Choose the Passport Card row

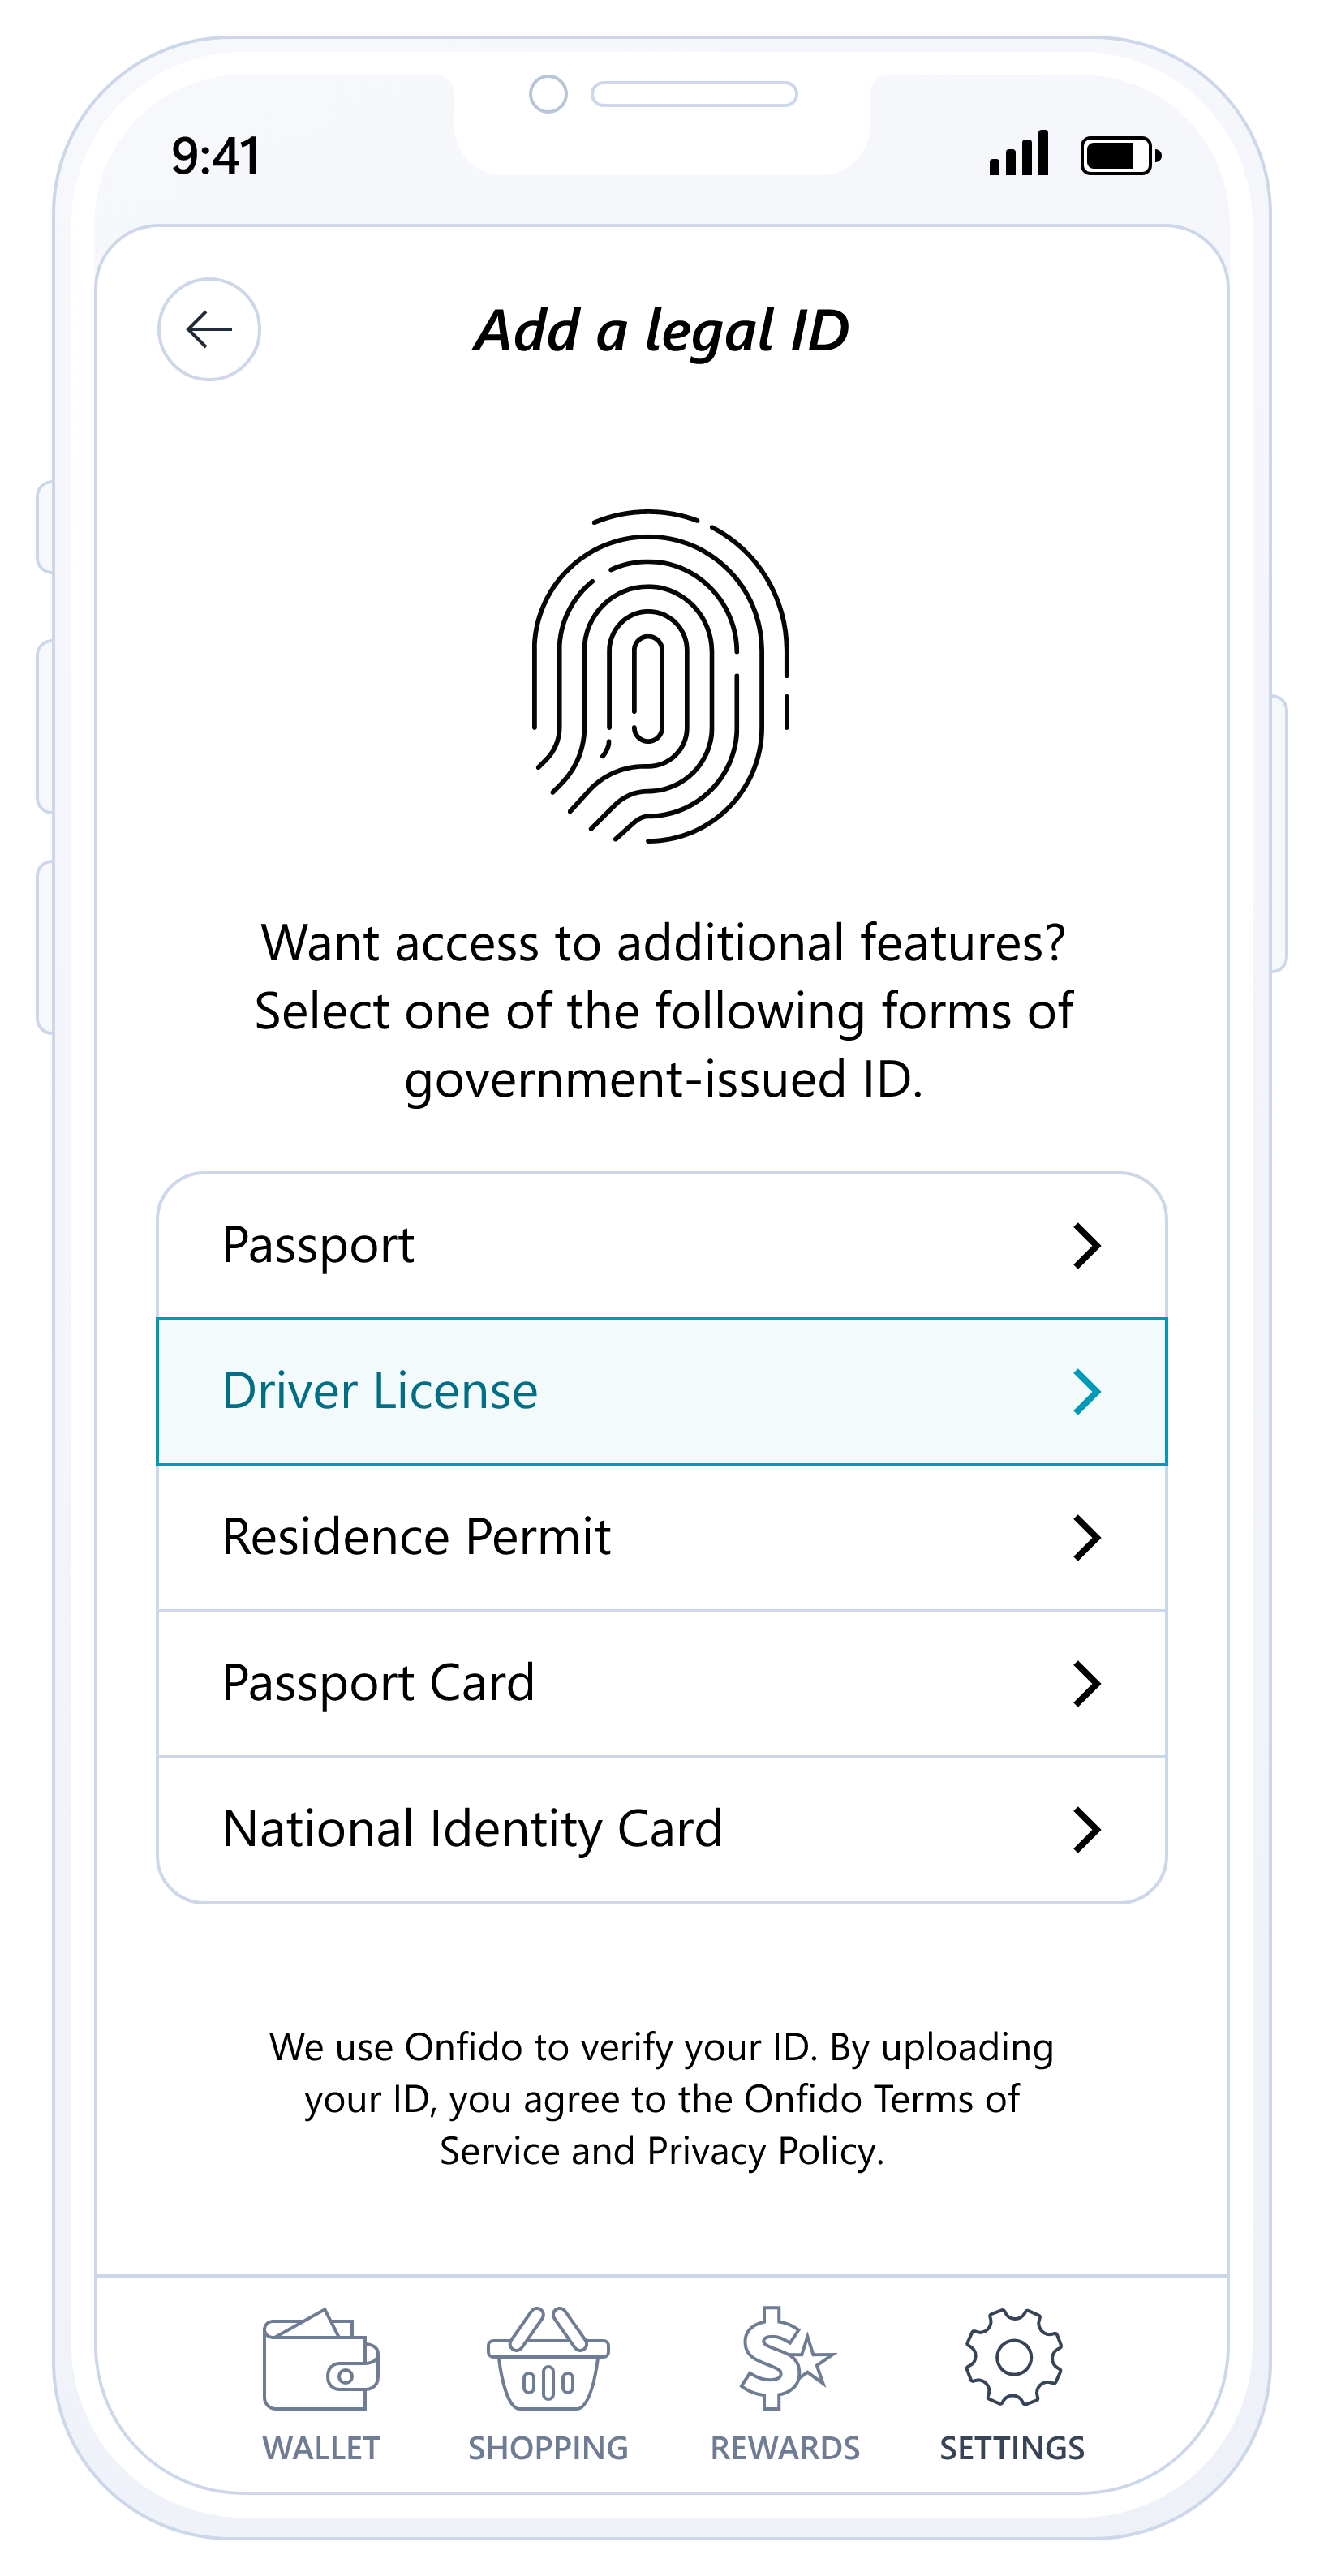click(378, 1683)
